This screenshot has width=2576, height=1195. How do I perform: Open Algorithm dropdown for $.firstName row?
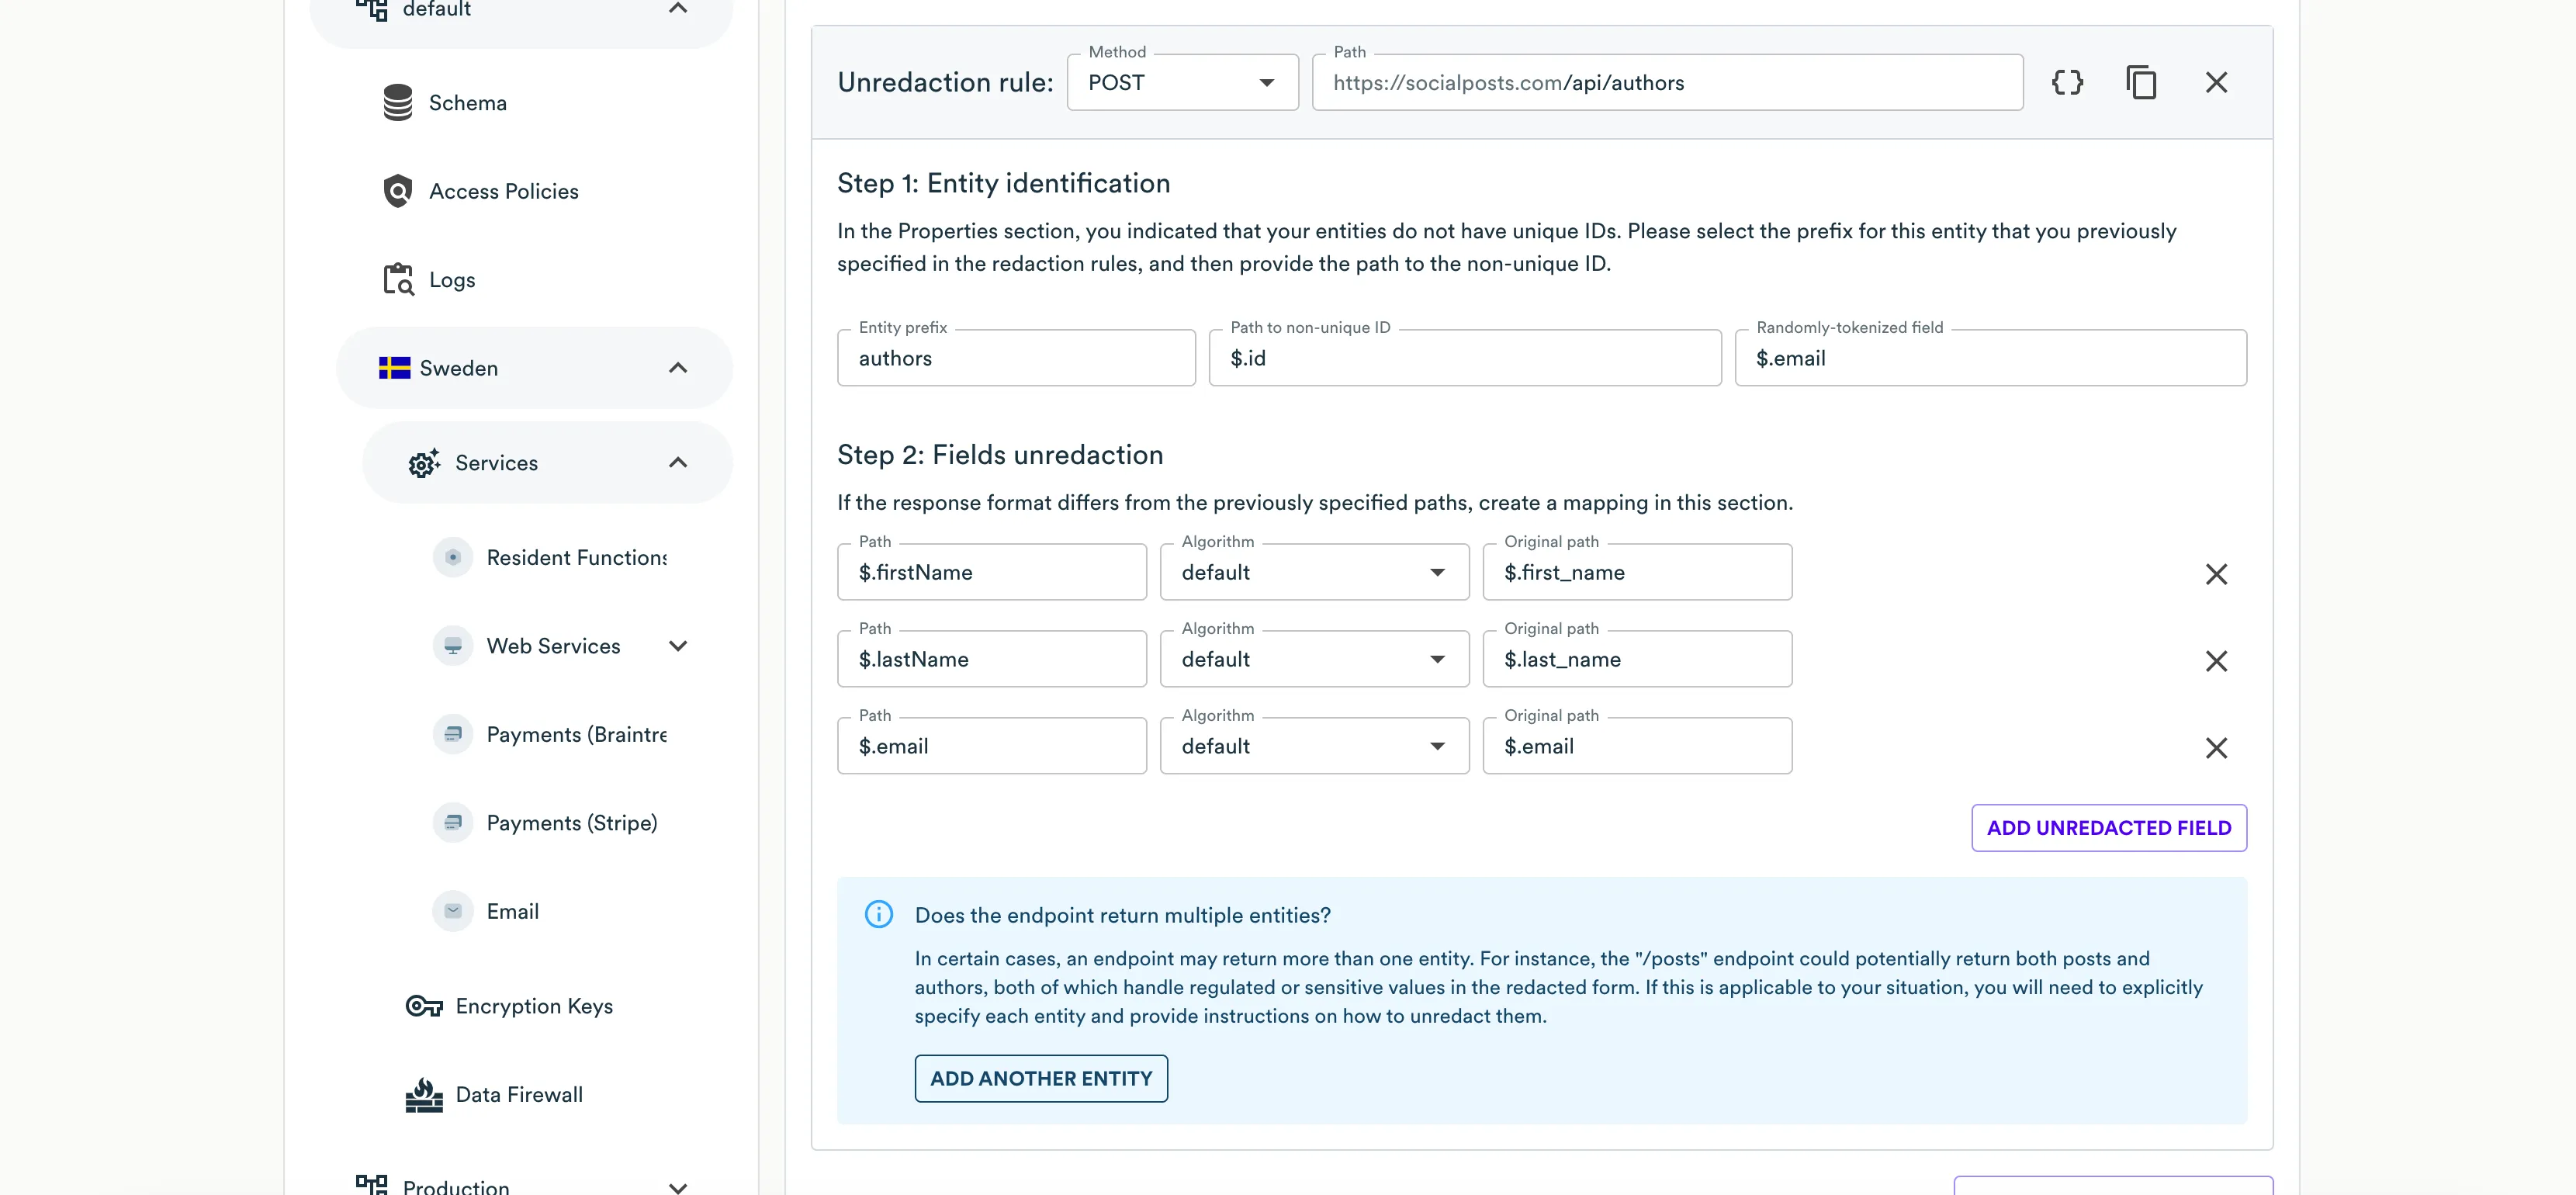click(x=1314, y=573)
